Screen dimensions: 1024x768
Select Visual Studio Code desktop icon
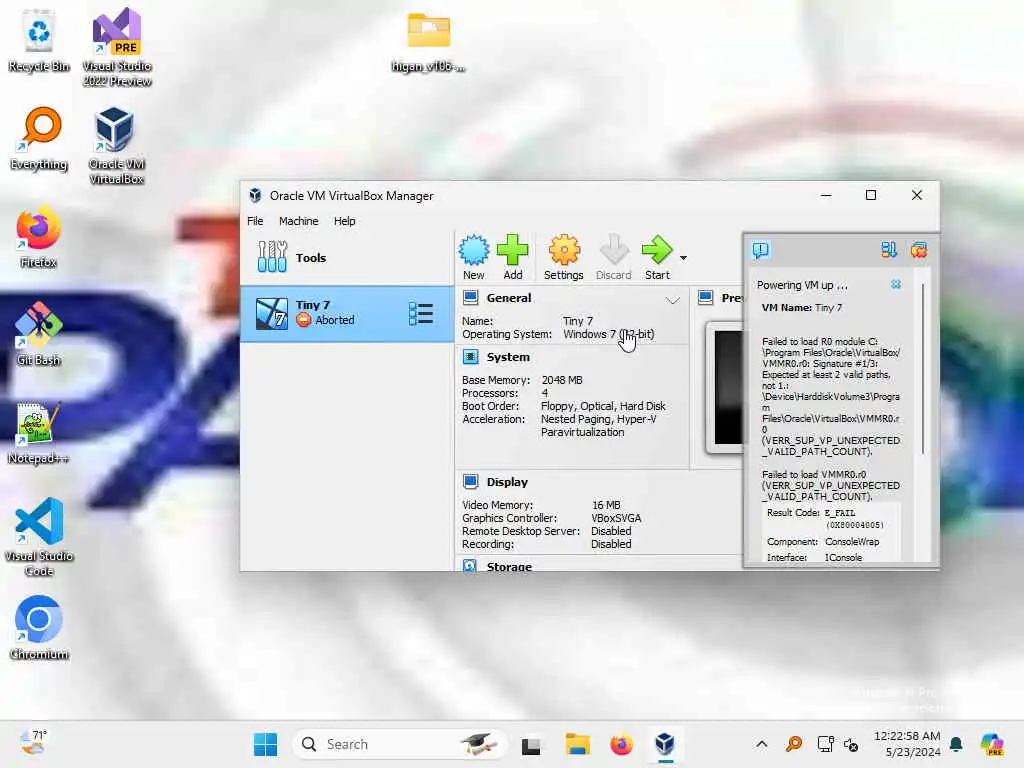(39, 537)
